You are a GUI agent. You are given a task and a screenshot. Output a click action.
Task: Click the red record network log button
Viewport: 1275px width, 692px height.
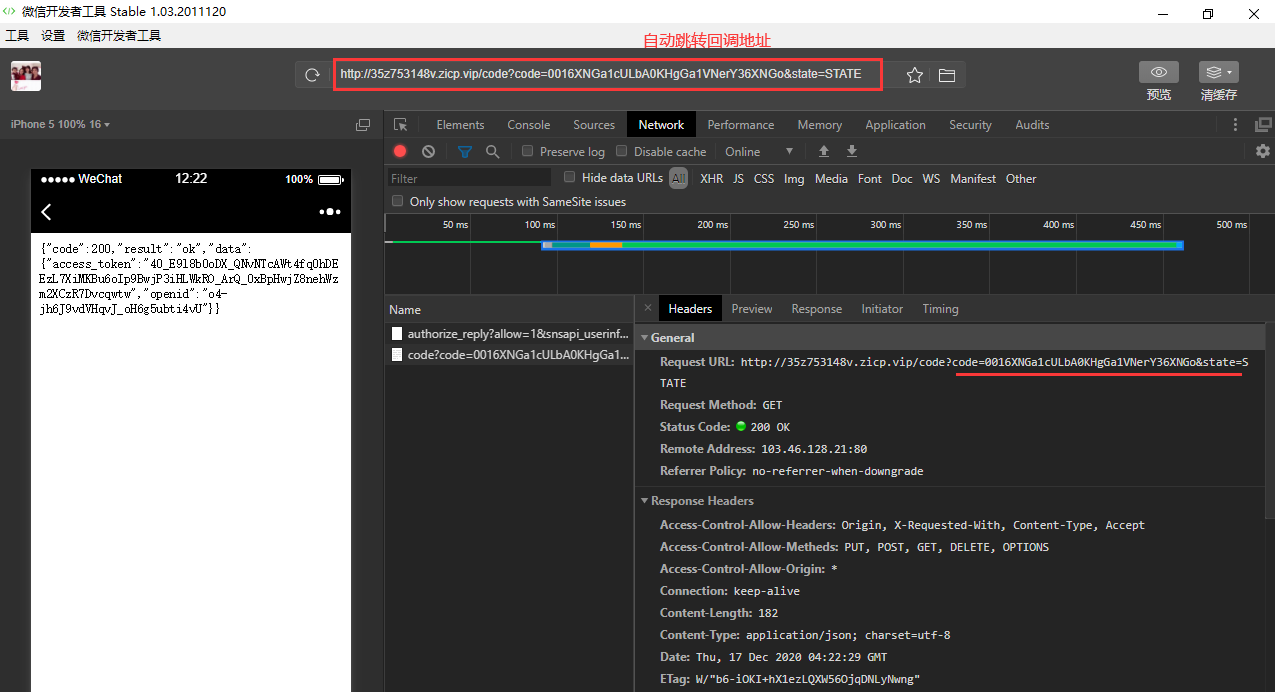click(400, 151)
